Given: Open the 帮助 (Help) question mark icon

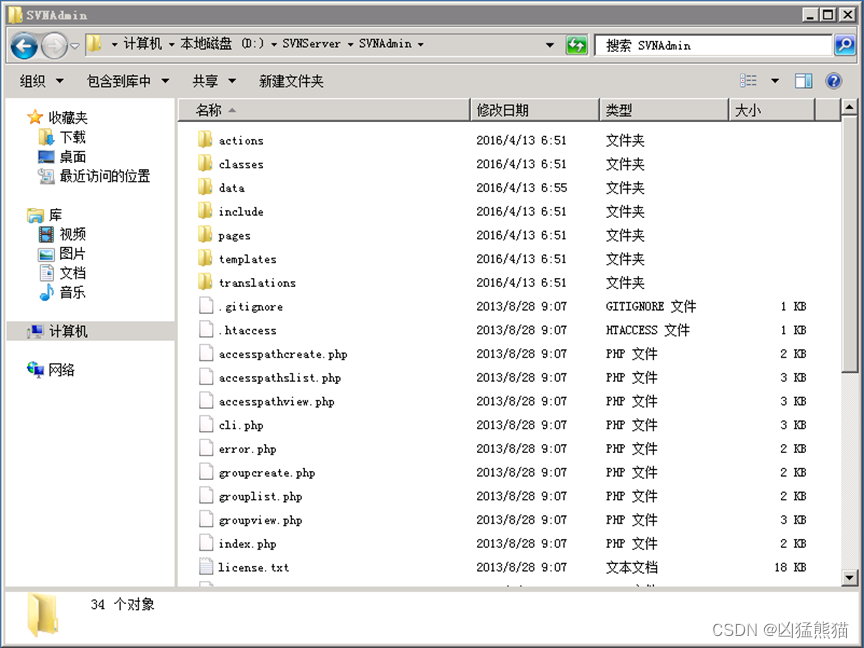Looking at the screenshot, I should [833, 80].
